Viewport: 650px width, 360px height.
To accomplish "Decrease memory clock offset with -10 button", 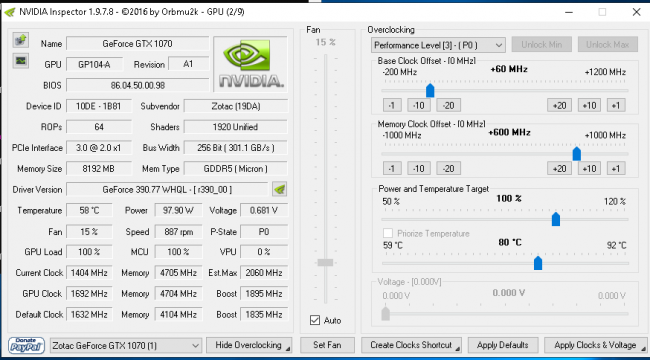I will point(419,168).
